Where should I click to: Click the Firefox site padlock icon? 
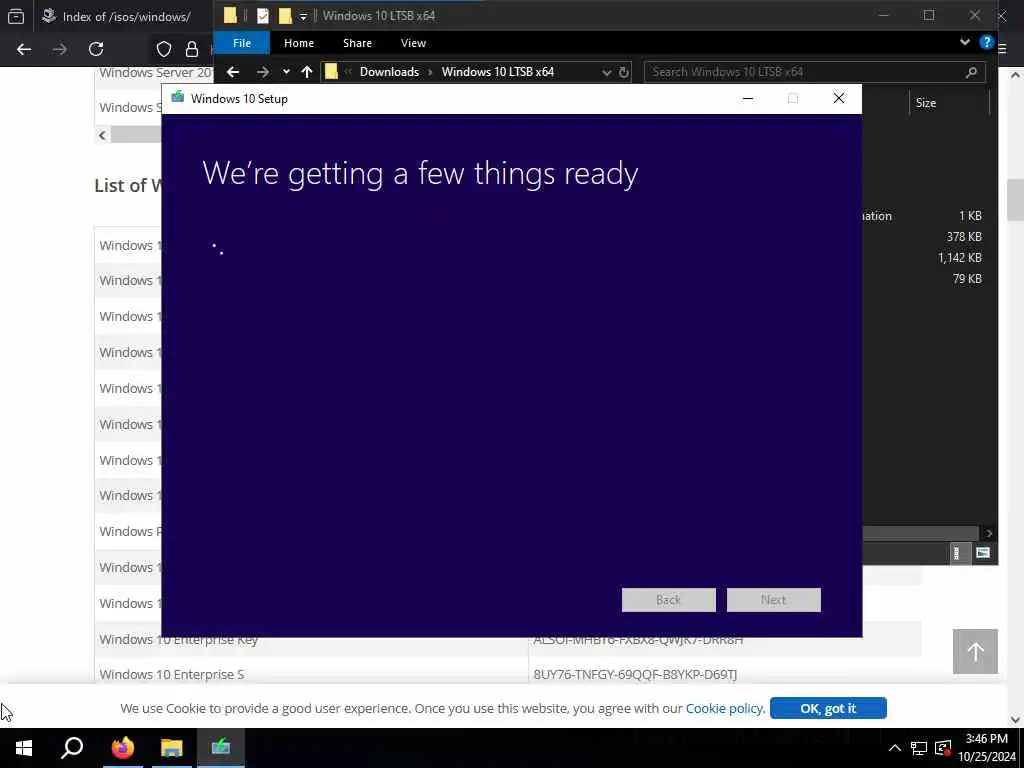(x=191, y=49)
